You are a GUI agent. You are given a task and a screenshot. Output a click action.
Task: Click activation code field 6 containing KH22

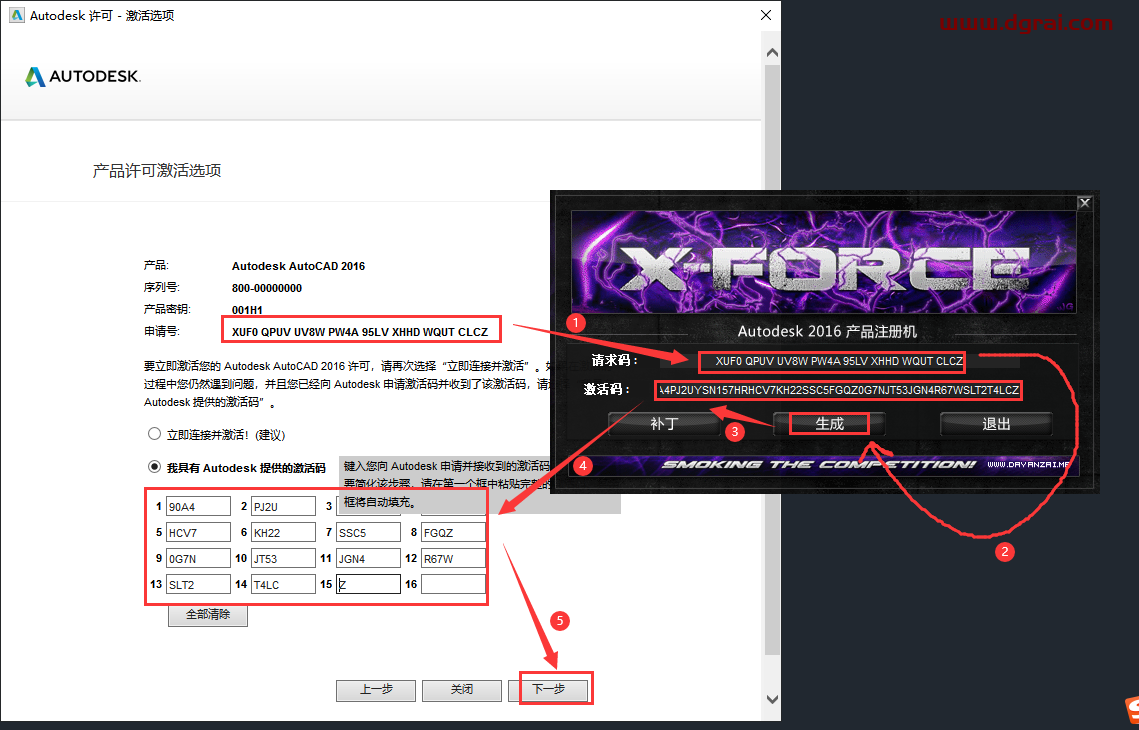tap(283, 532)
